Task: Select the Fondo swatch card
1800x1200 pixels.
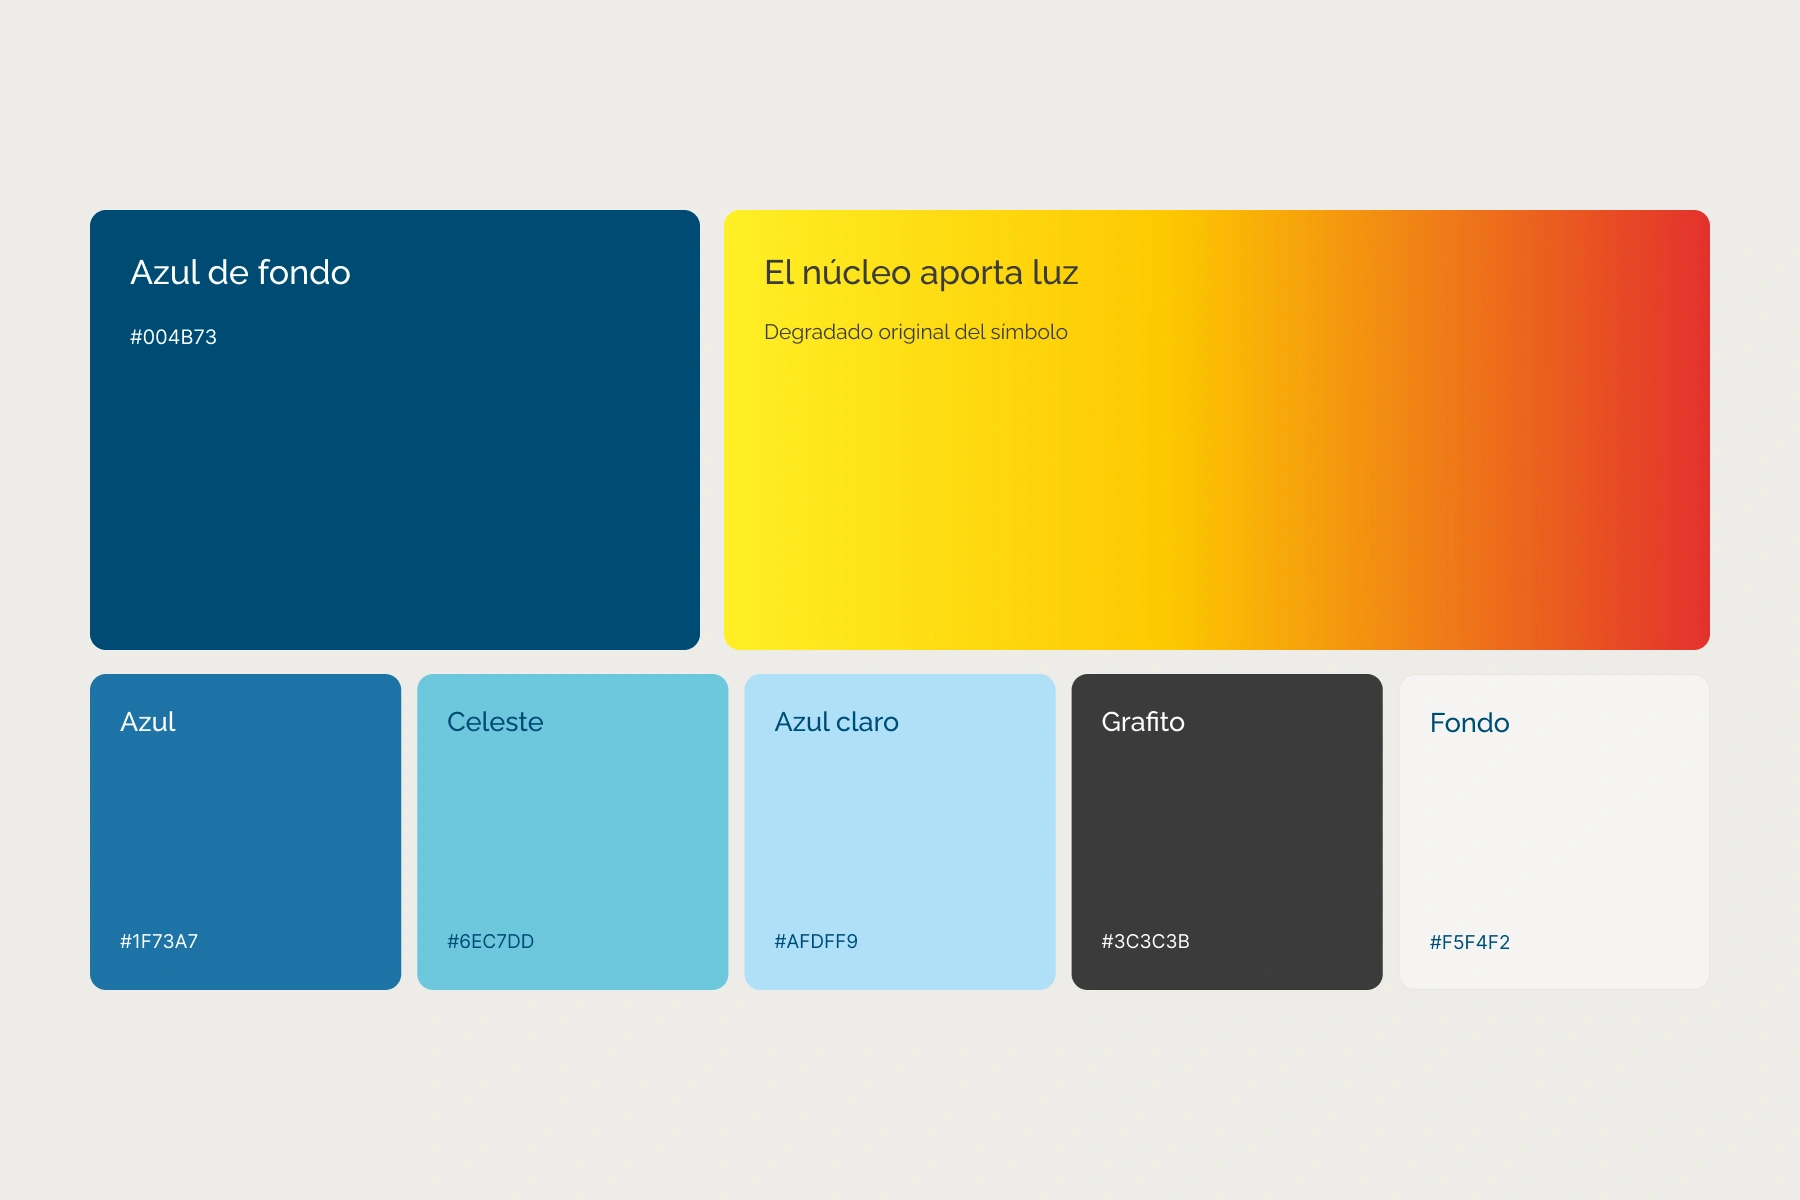Action: pyautogui.click(x=1554, y=832)
